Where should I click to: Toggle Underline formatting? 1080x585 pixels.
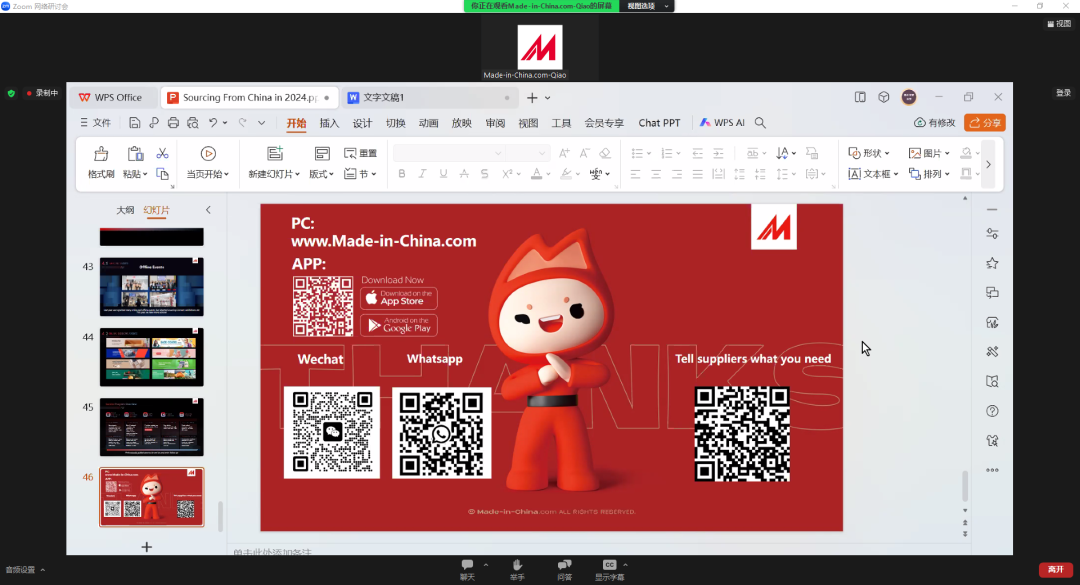pyautogui.click(x=444, y=174)
